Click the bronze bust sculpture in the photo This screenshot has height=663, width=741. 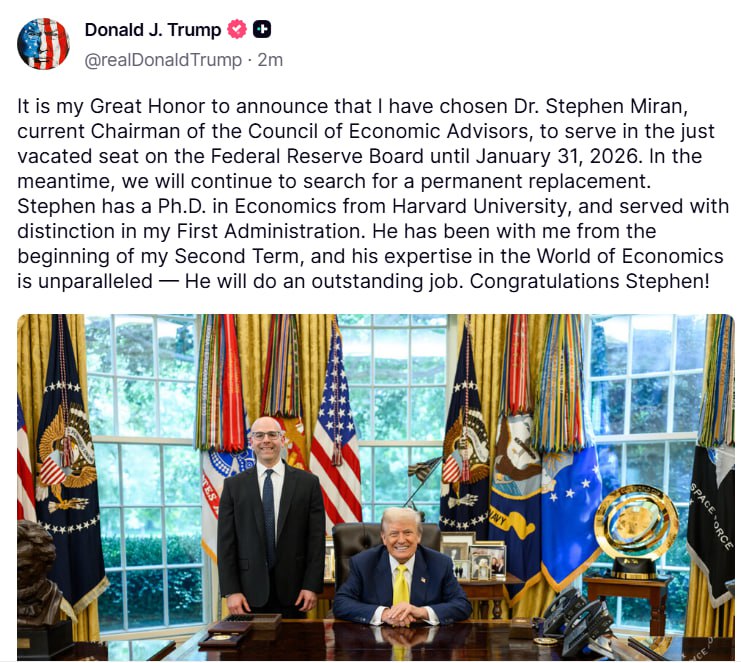(38, 575)
